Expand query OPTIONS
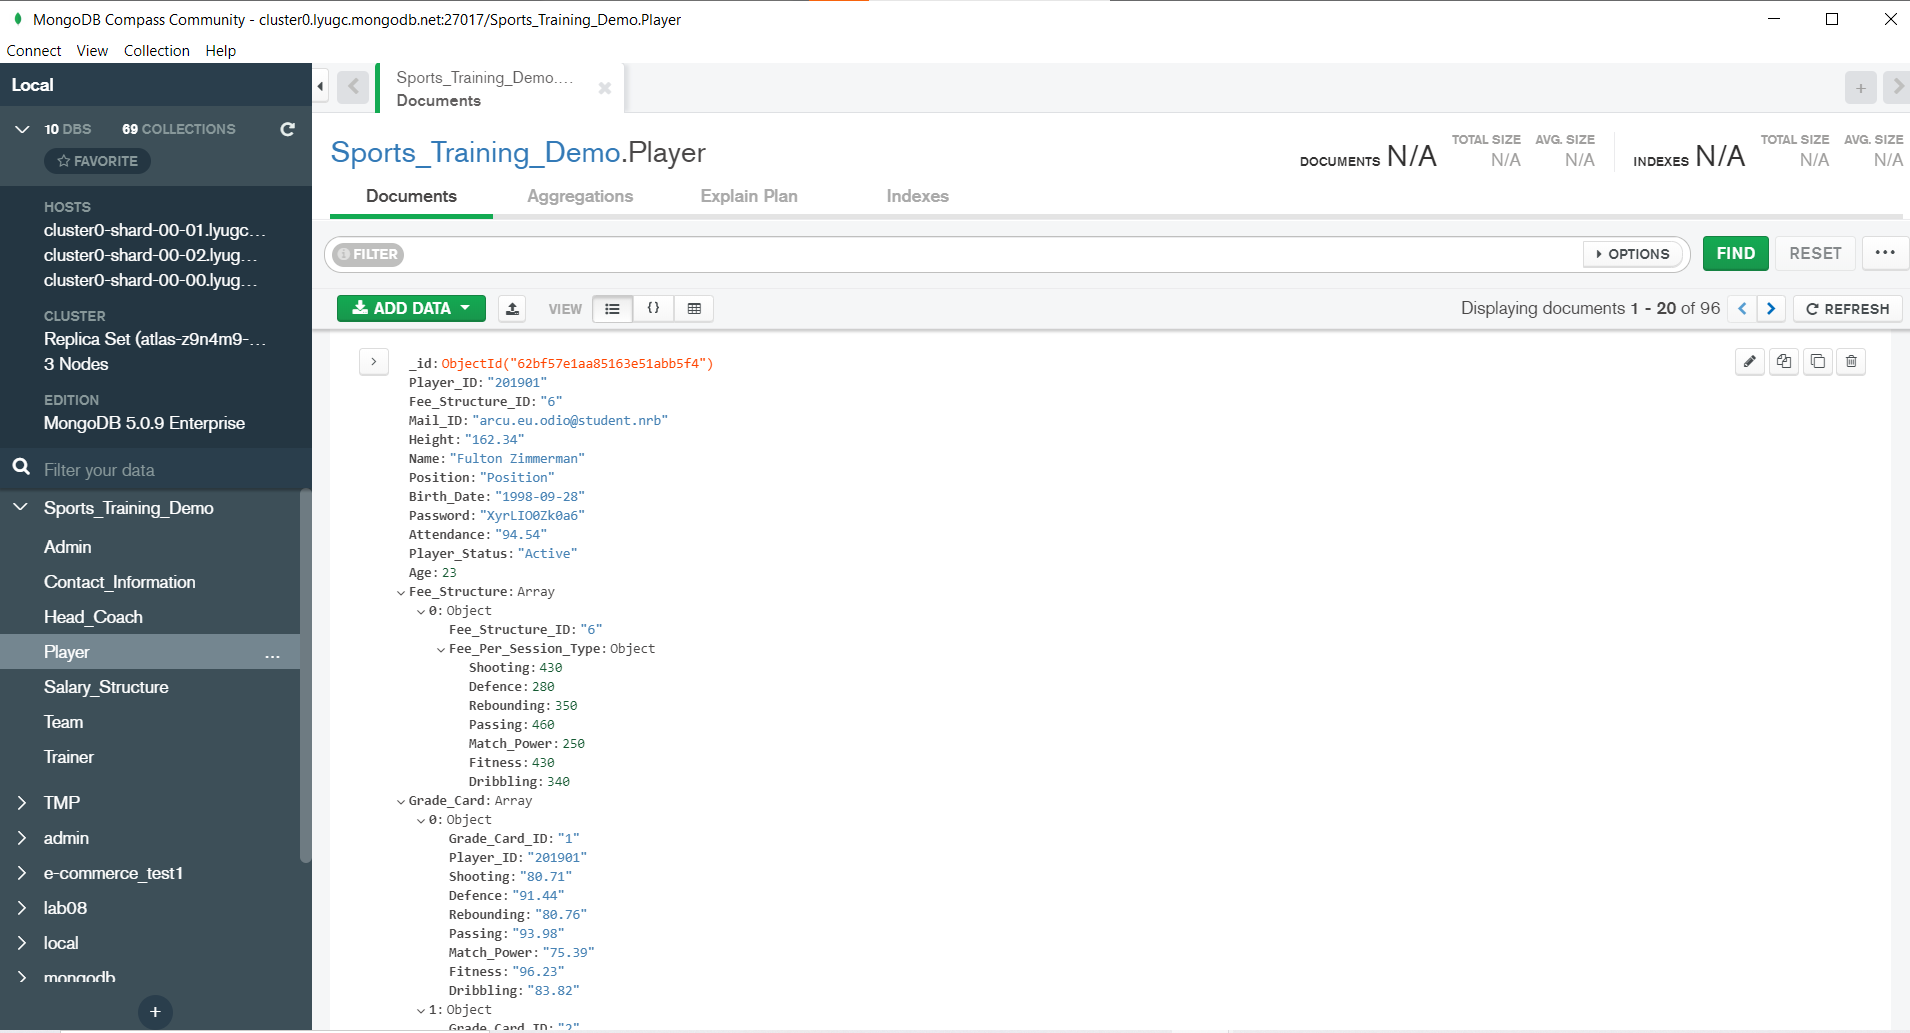This screenshot has width=1910, height=1033. tap(1632, 254)
